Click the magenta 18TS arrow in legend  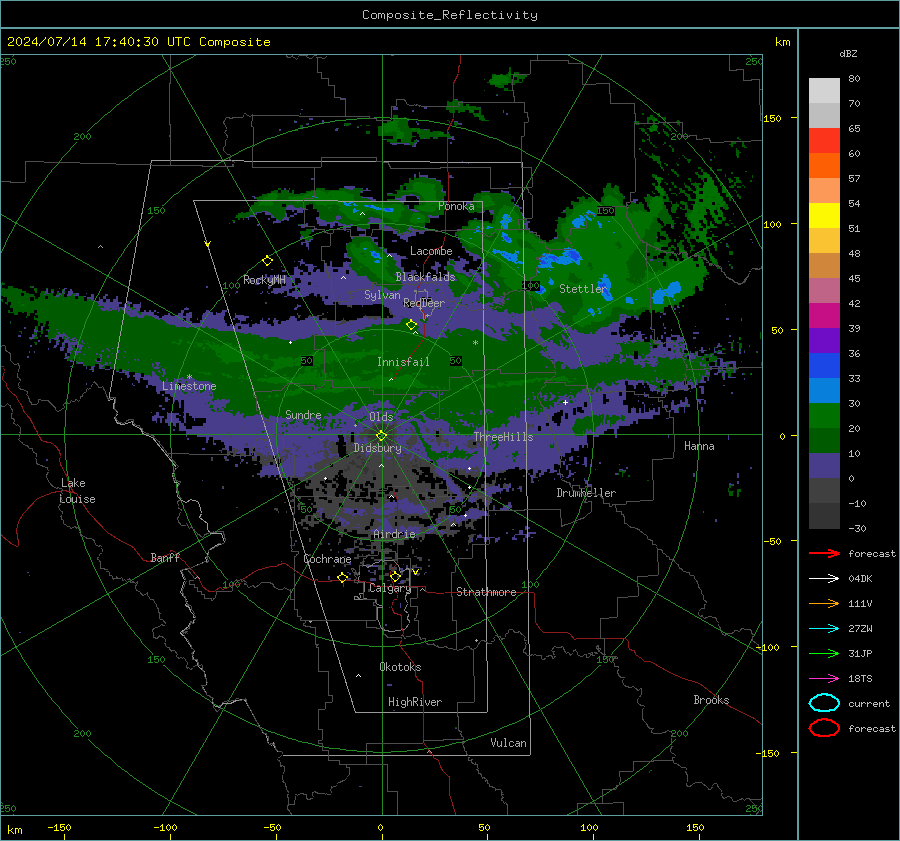[824, 678]
